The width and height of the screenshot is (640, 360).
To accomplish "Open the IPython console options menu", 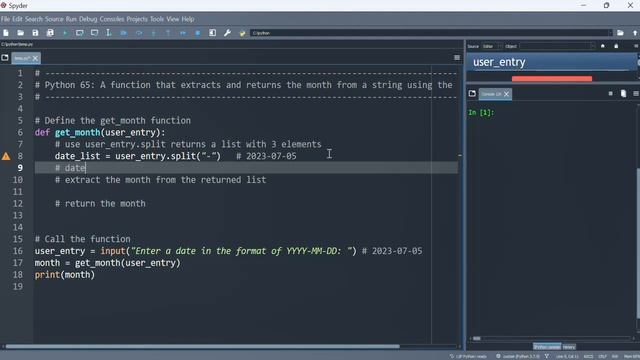I will tap(636, 94).
